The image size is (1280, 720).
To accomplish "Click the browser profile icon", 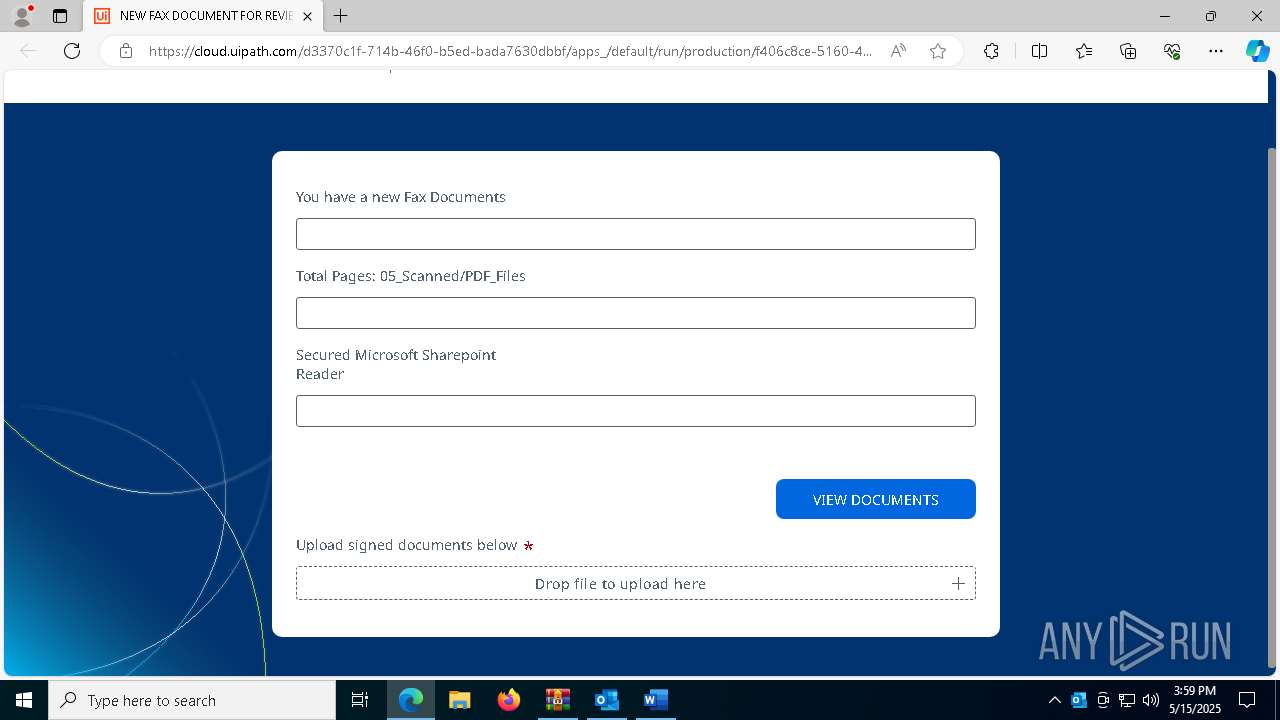I will [x=22, y=16].
